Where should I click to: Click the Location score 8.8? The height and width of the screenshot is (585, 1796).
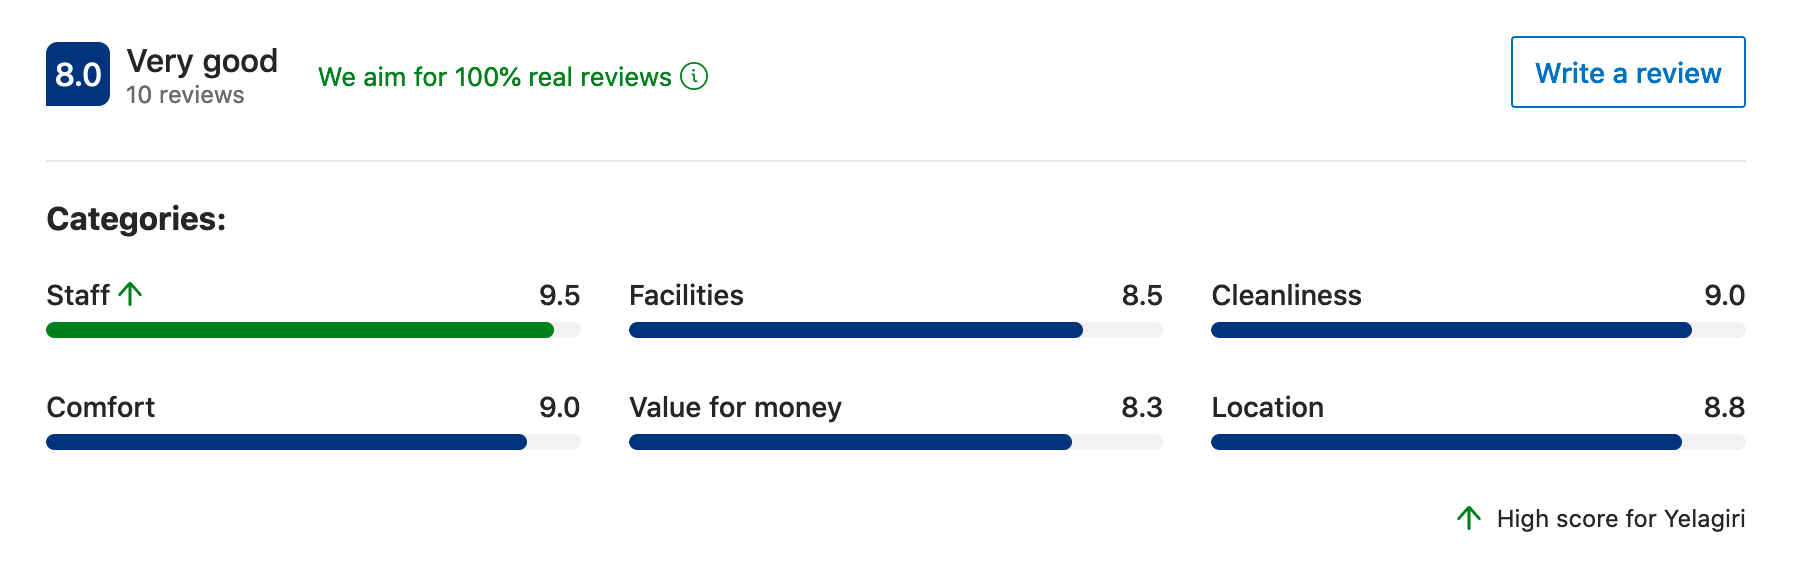(1724, 408)
